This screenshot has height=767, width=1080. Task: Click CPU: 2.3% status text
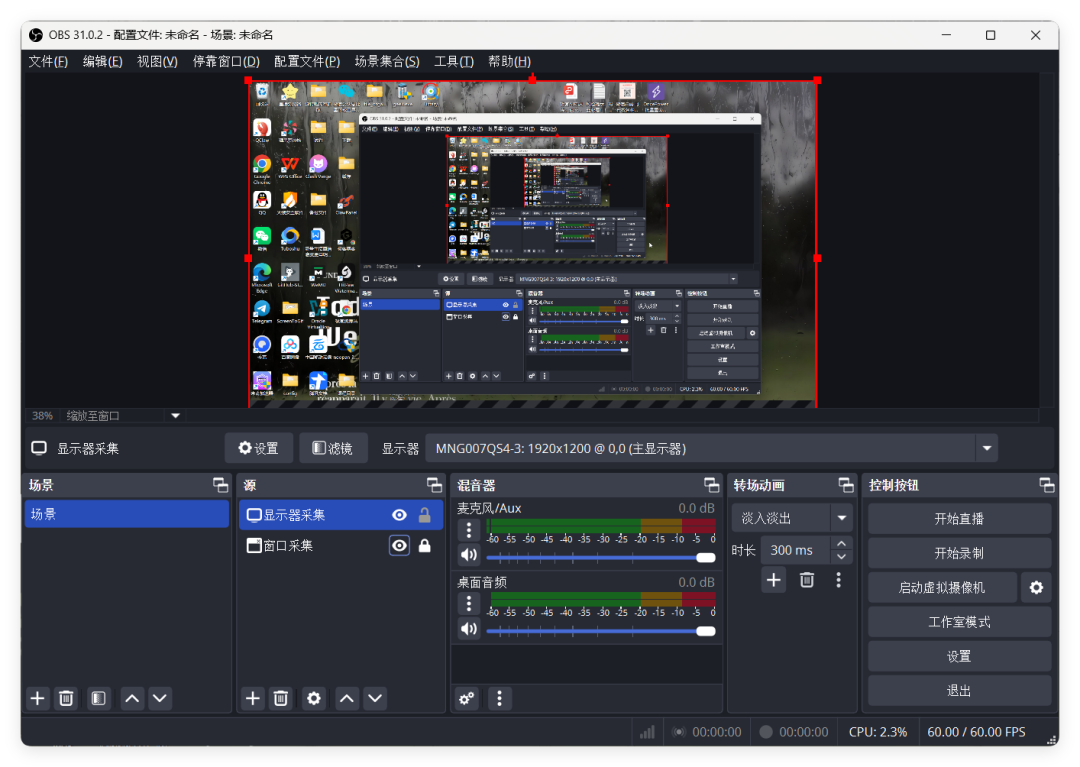(x=878, y=732)
